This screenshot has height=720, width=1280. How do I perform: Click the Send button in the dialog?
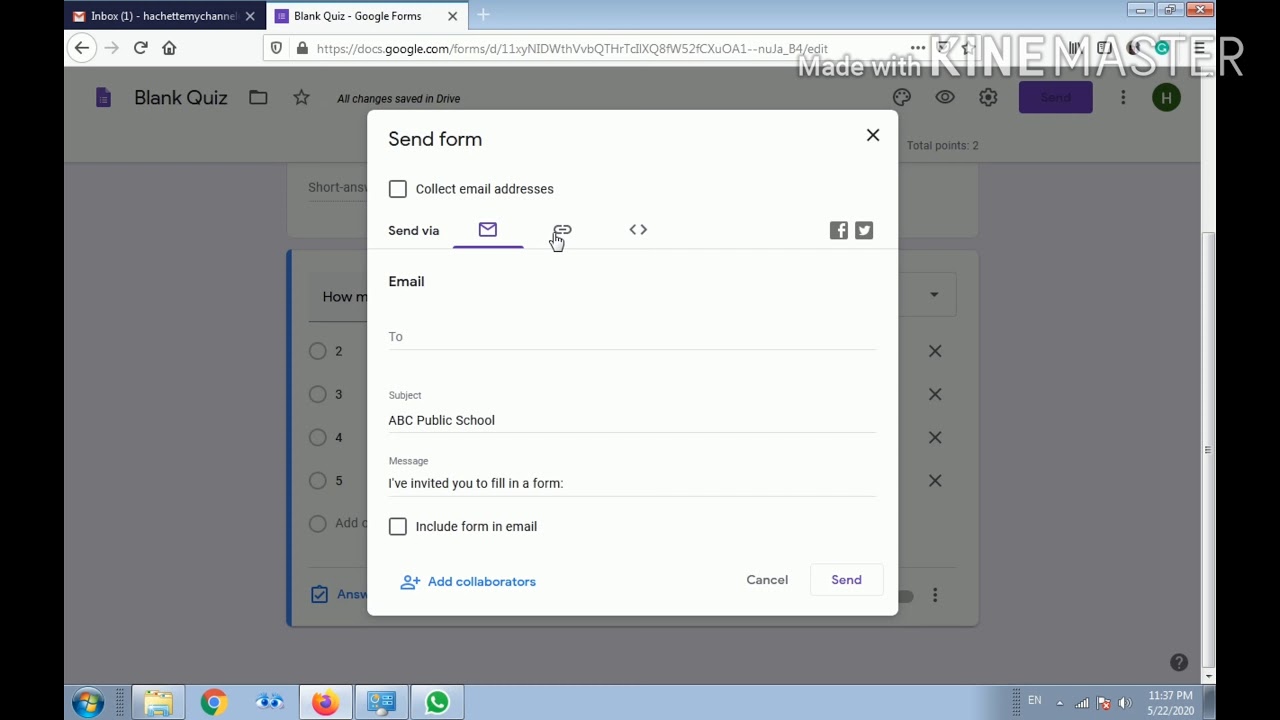pyautogui.click(x=846, y=580)
